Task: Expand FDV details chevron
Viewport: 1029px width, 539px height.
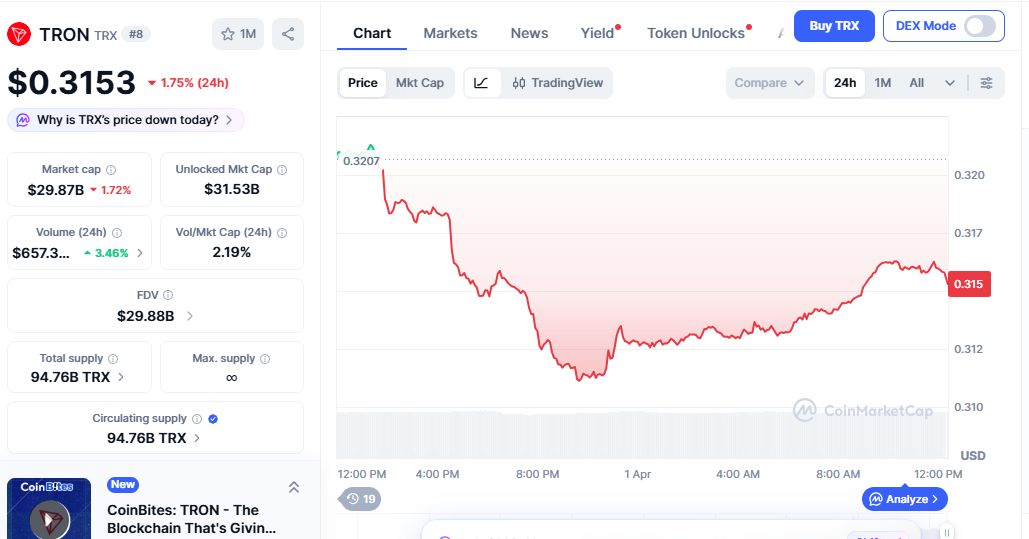Action: 190,316
